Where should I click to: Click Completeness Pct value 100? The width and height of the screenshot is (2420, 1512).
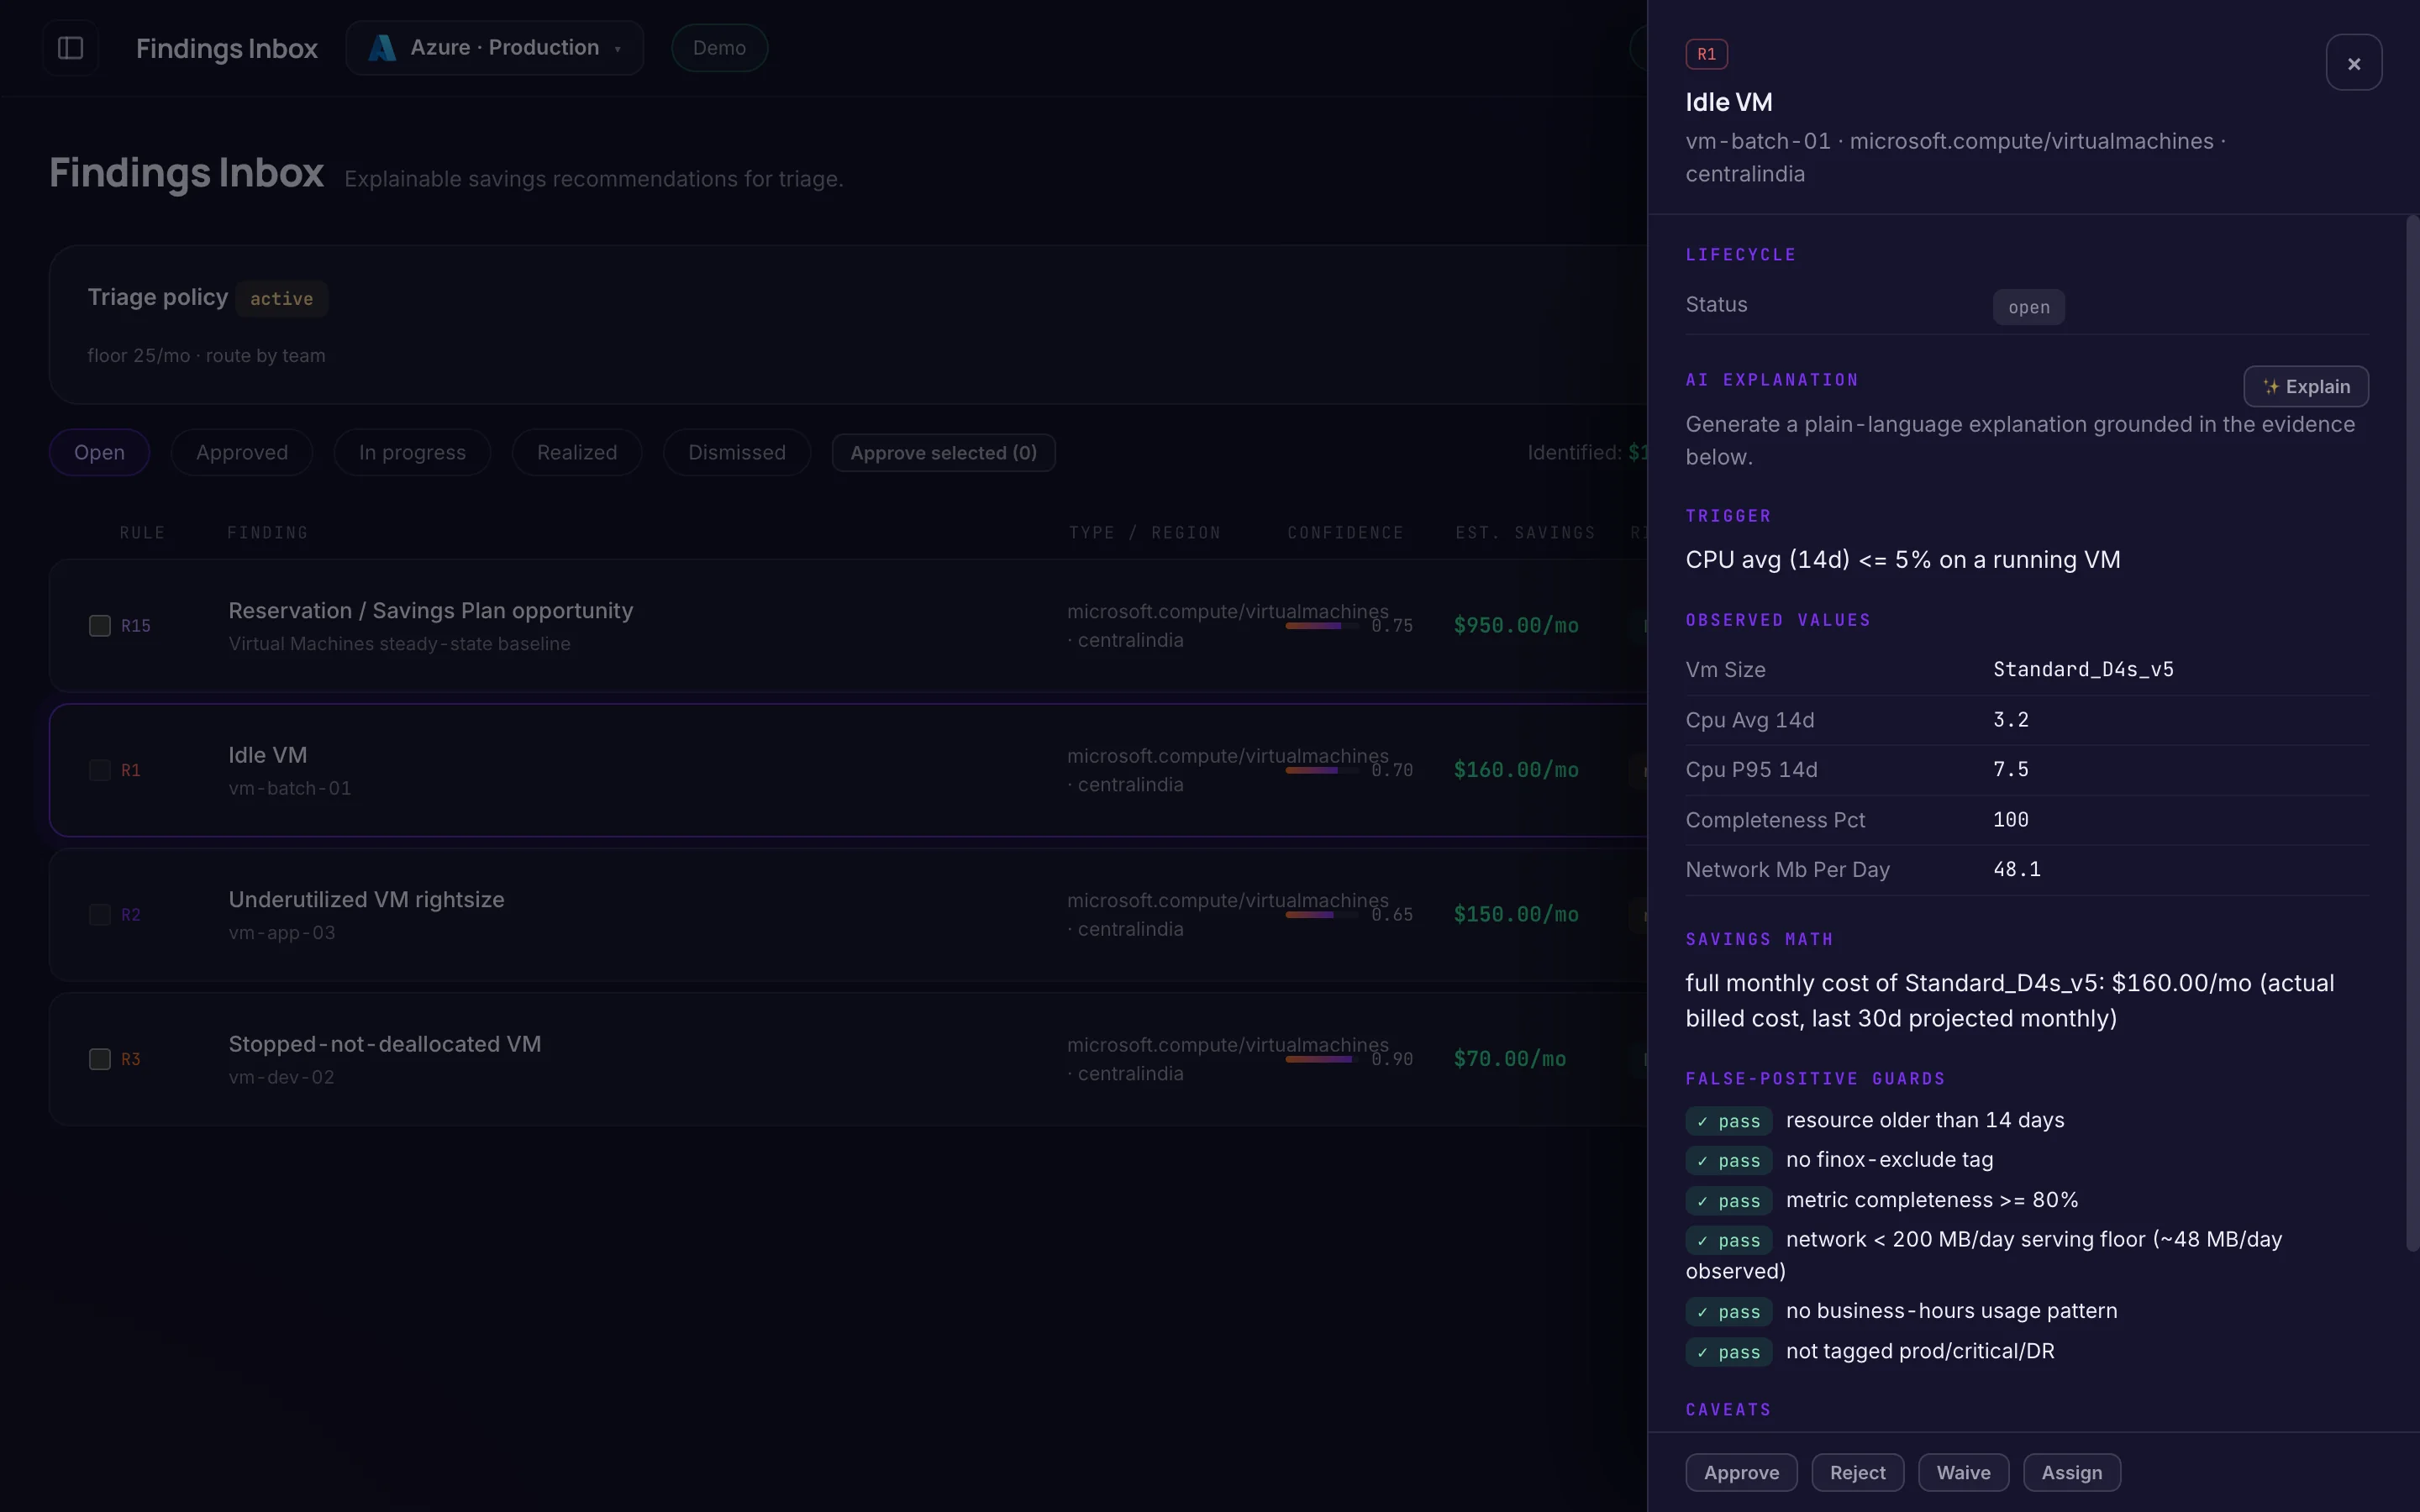click(x=2010, y=820)
